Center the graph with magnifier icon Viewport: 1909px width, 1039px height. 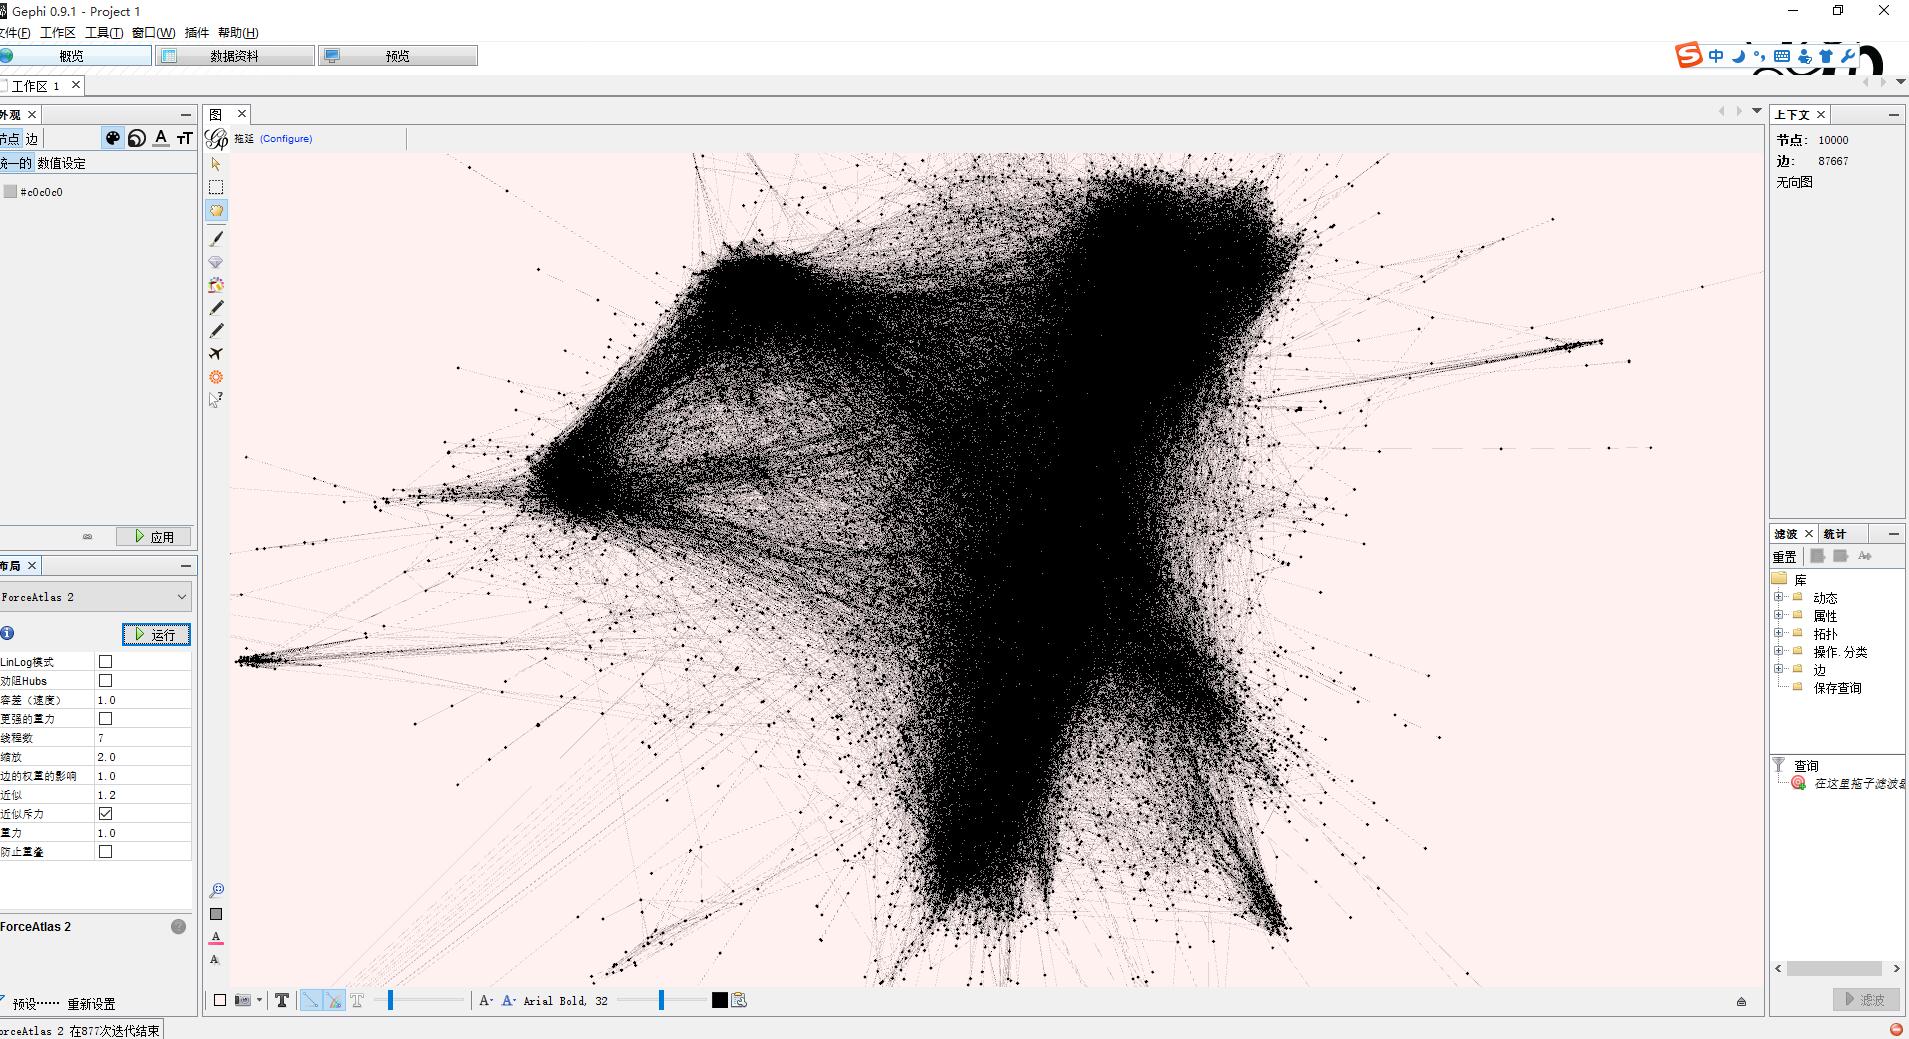click(x=216, y=890)
